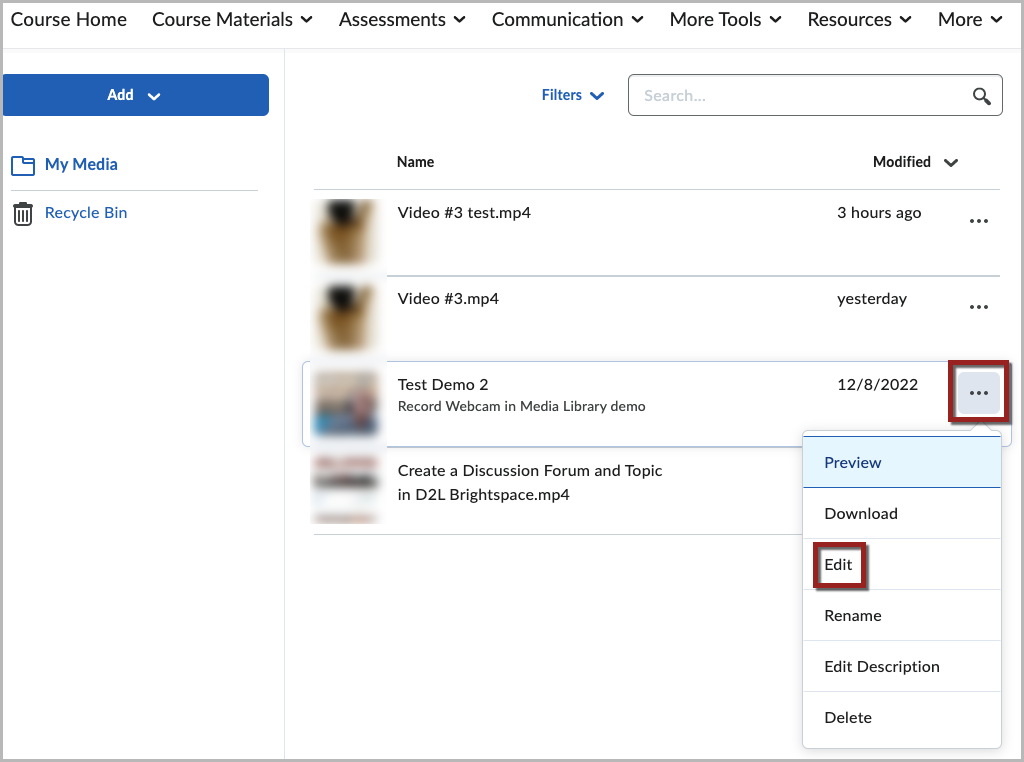
Task: Open the Test Demo 2 title
Action: [x=443, y=385]
